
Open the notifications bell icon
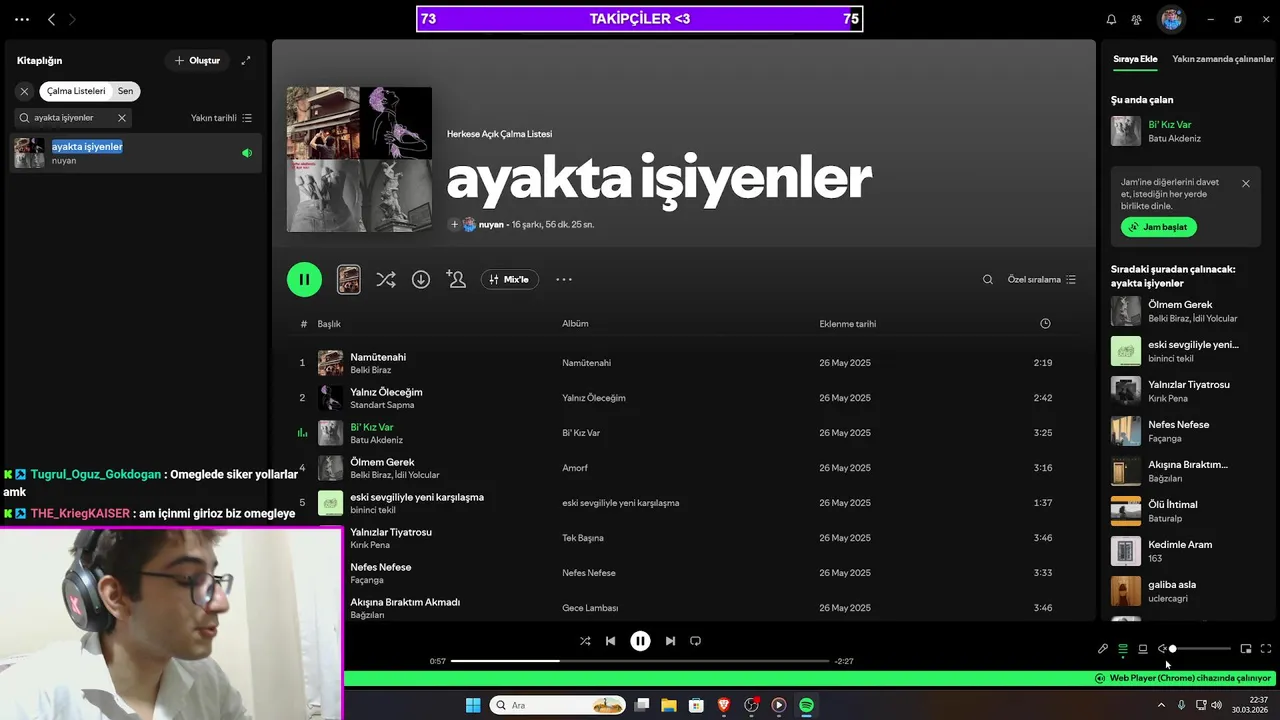coord(1111,19)
